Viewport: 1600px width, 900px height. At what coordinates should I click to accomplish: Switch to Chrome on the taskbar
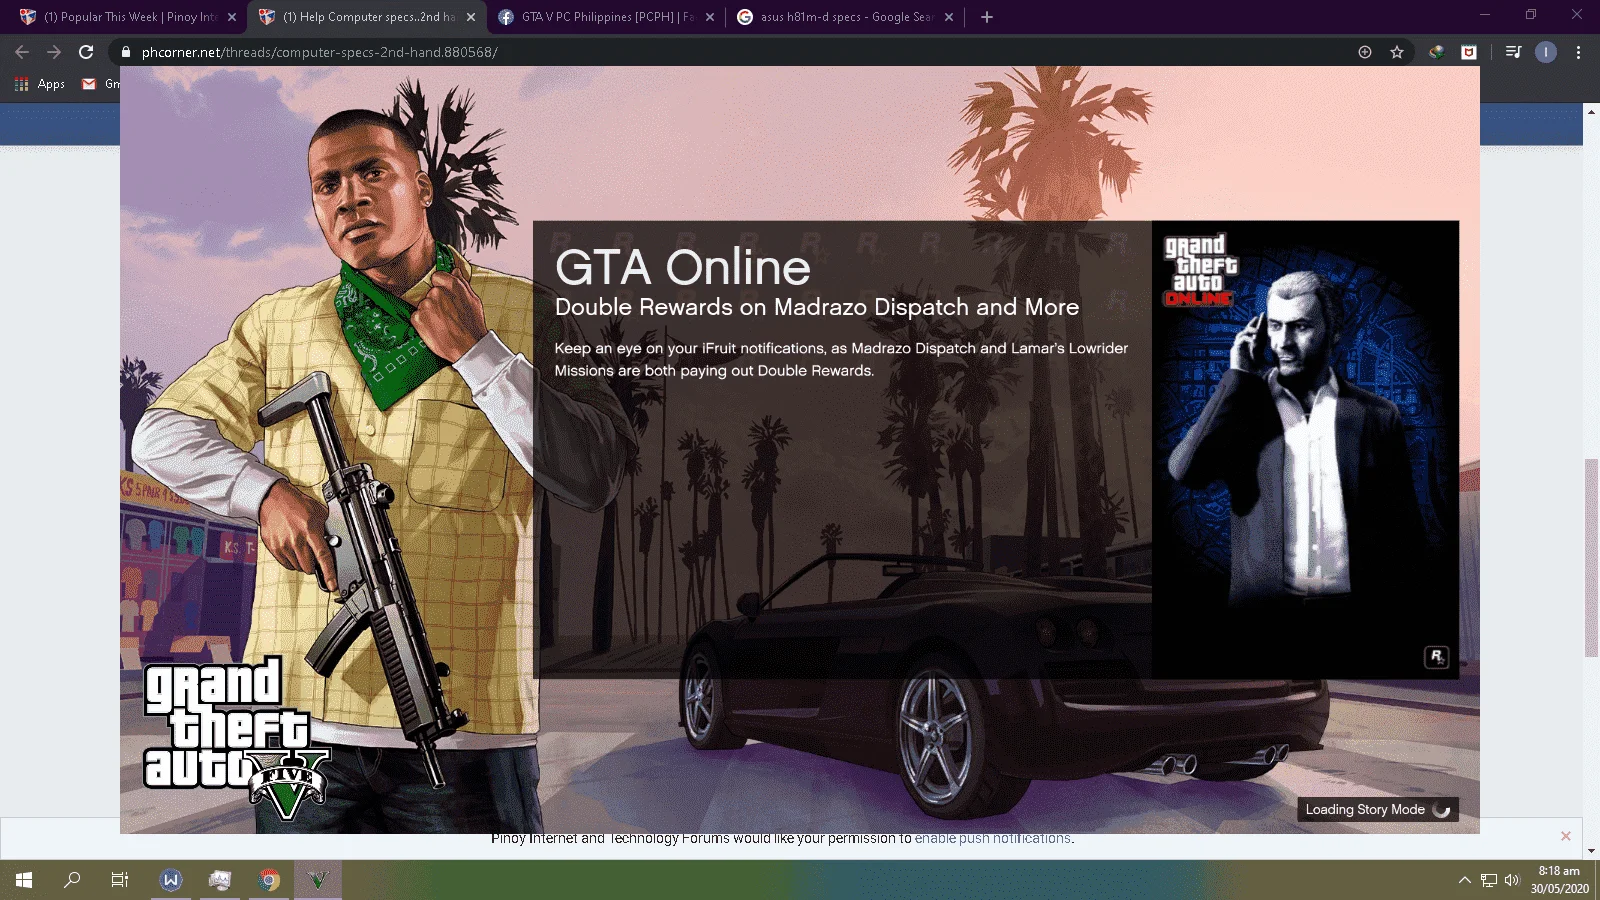click(x=269, y=880)
